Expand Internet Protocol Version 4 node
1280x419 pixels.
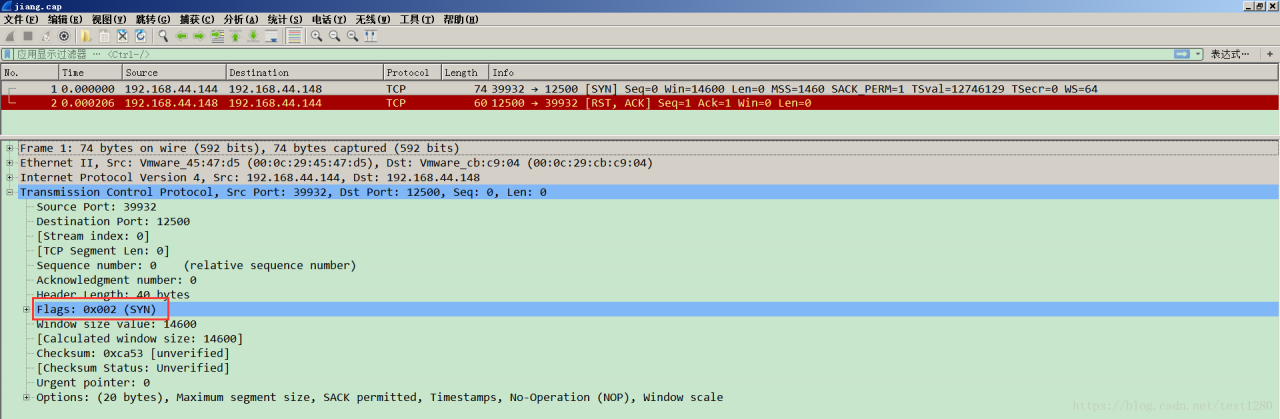pos(9,178)
